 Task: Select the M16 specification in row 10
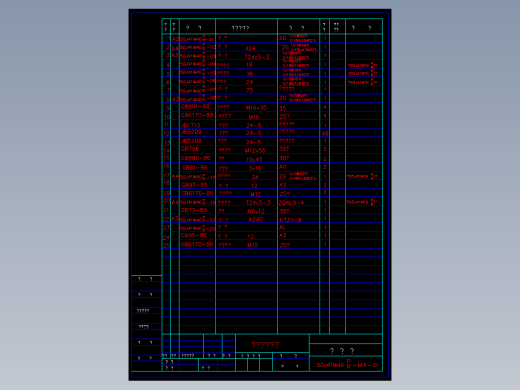click(x=254, y=117)
